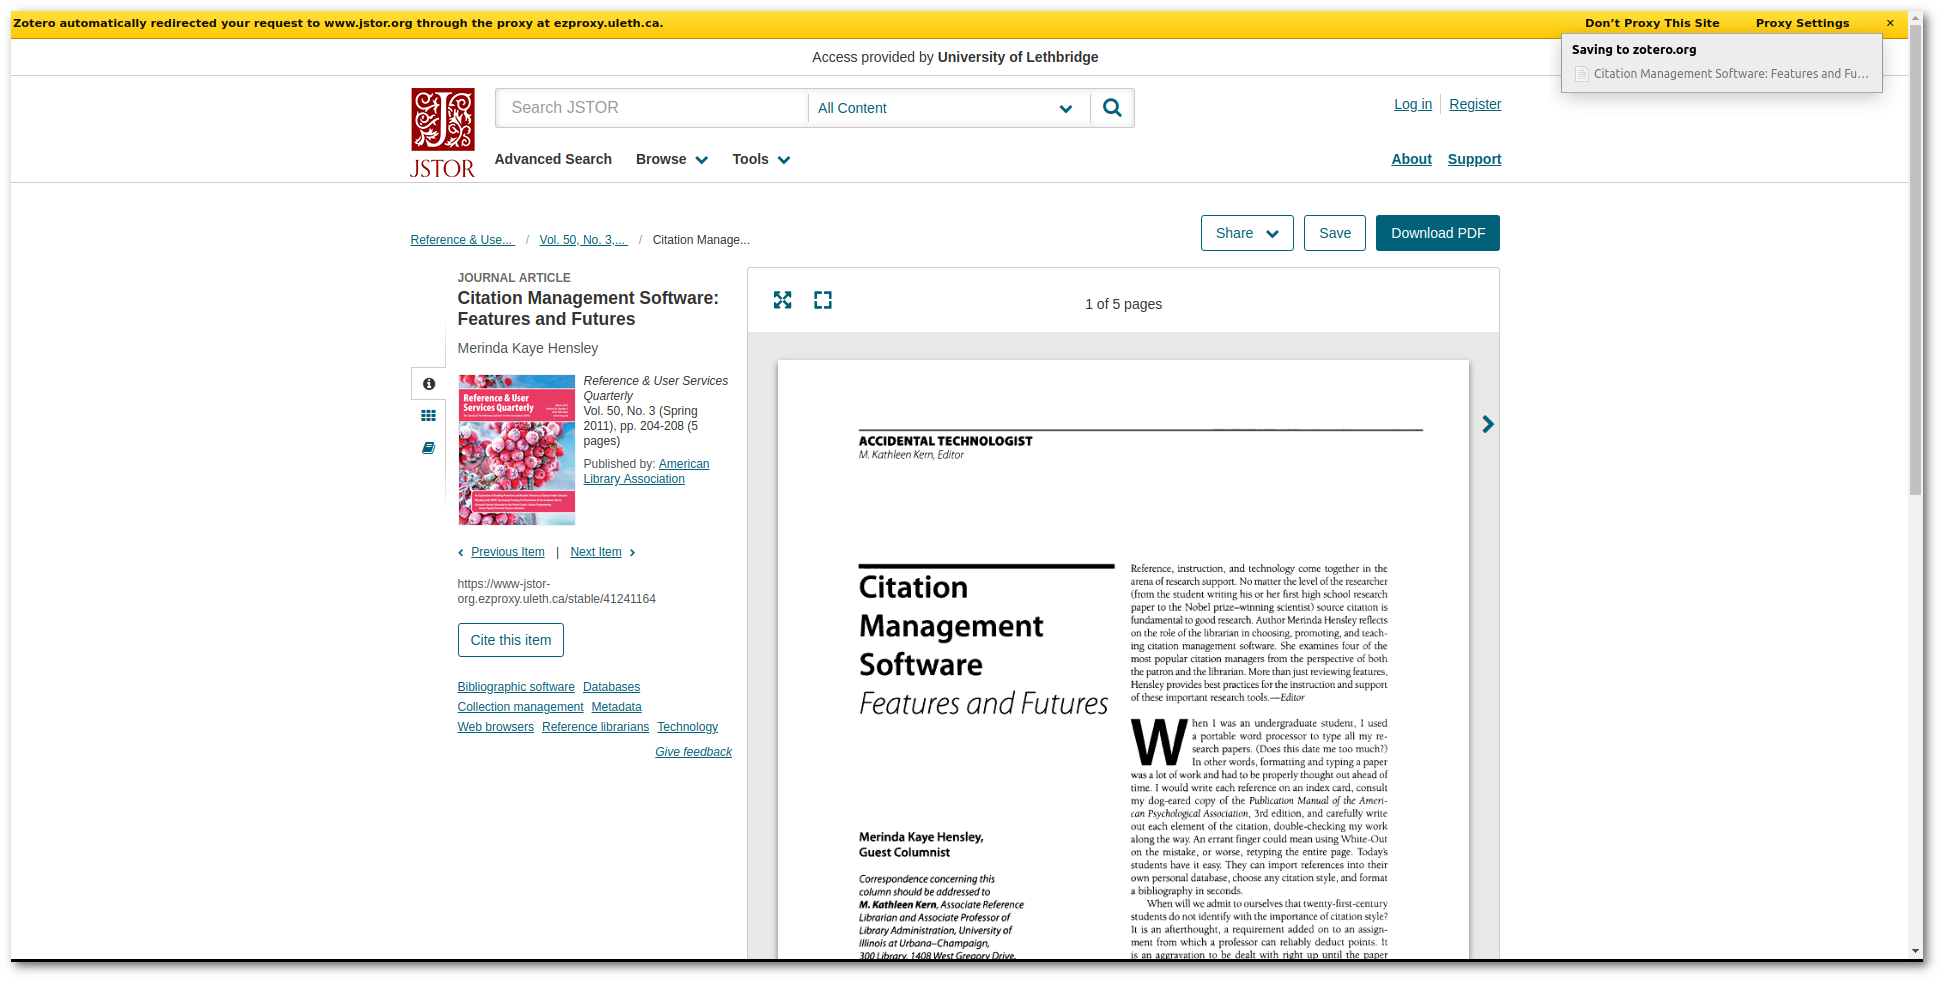Screen dimensions: 1942x981
Task: Click Log in
Action: pyautogui.click(x=1413, y=104)
